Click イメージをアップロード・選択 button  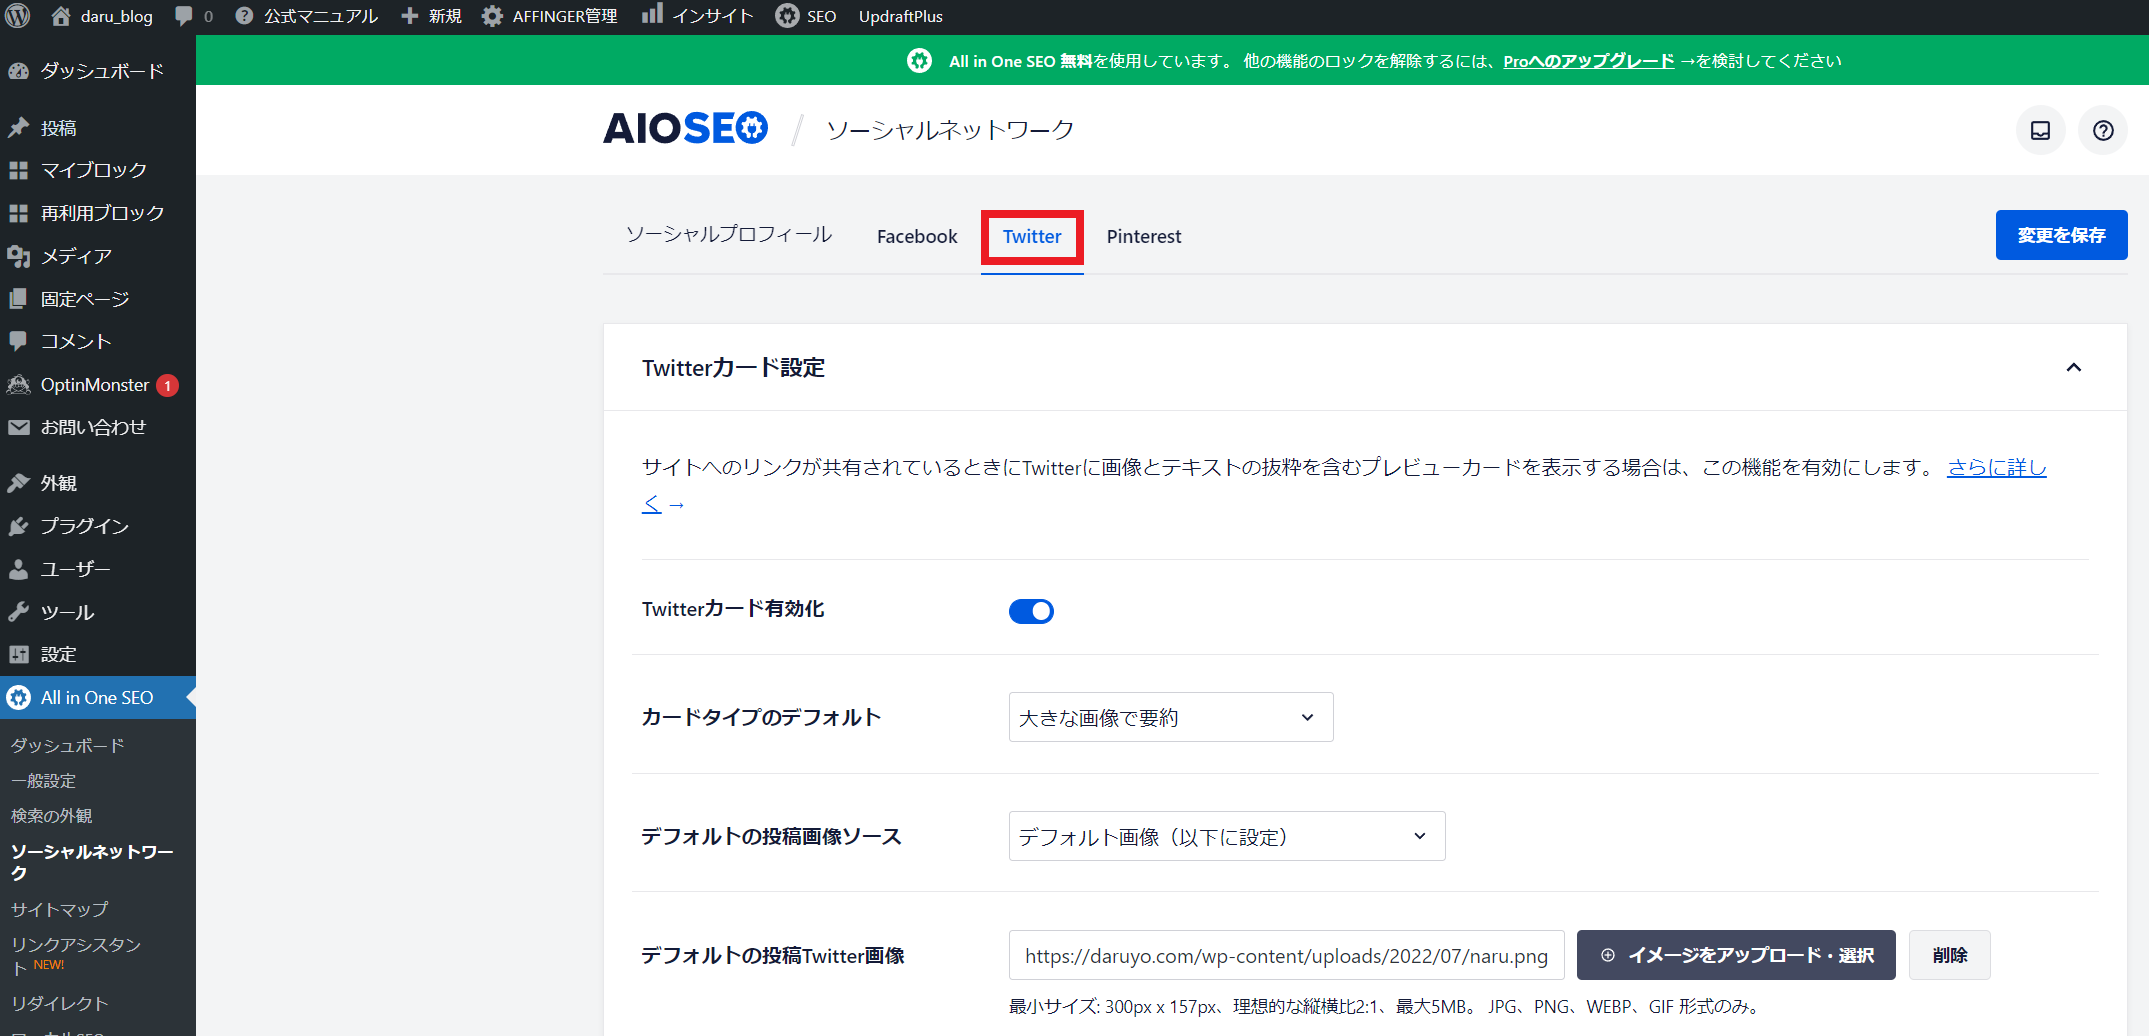pos(1736,955)
